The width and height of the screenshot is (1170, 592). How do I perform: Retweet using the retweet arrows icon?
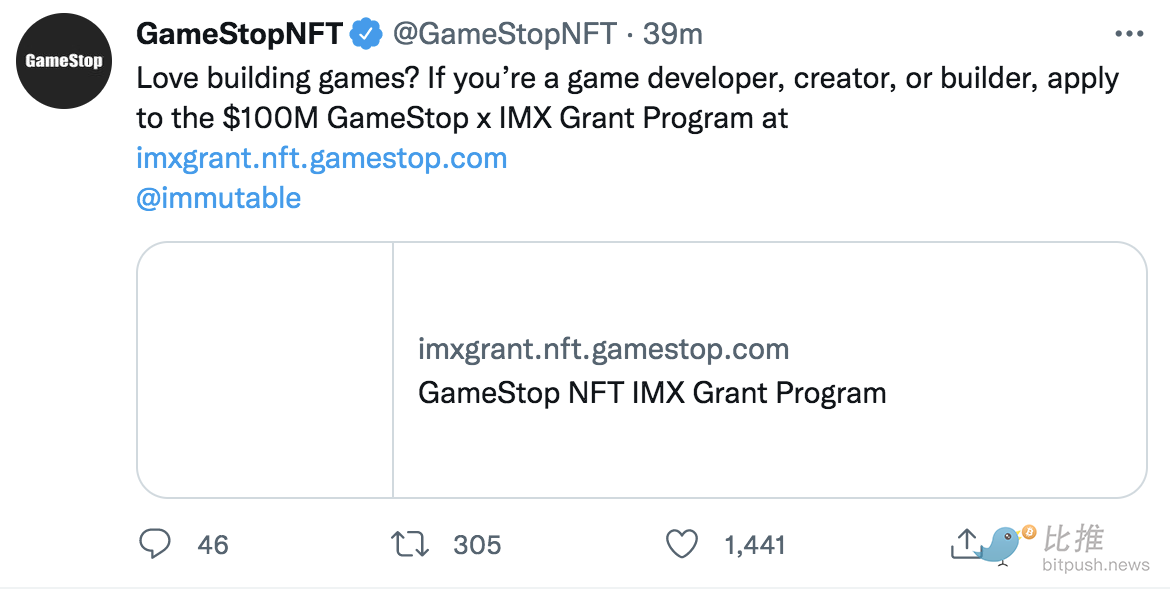point(410,544)
